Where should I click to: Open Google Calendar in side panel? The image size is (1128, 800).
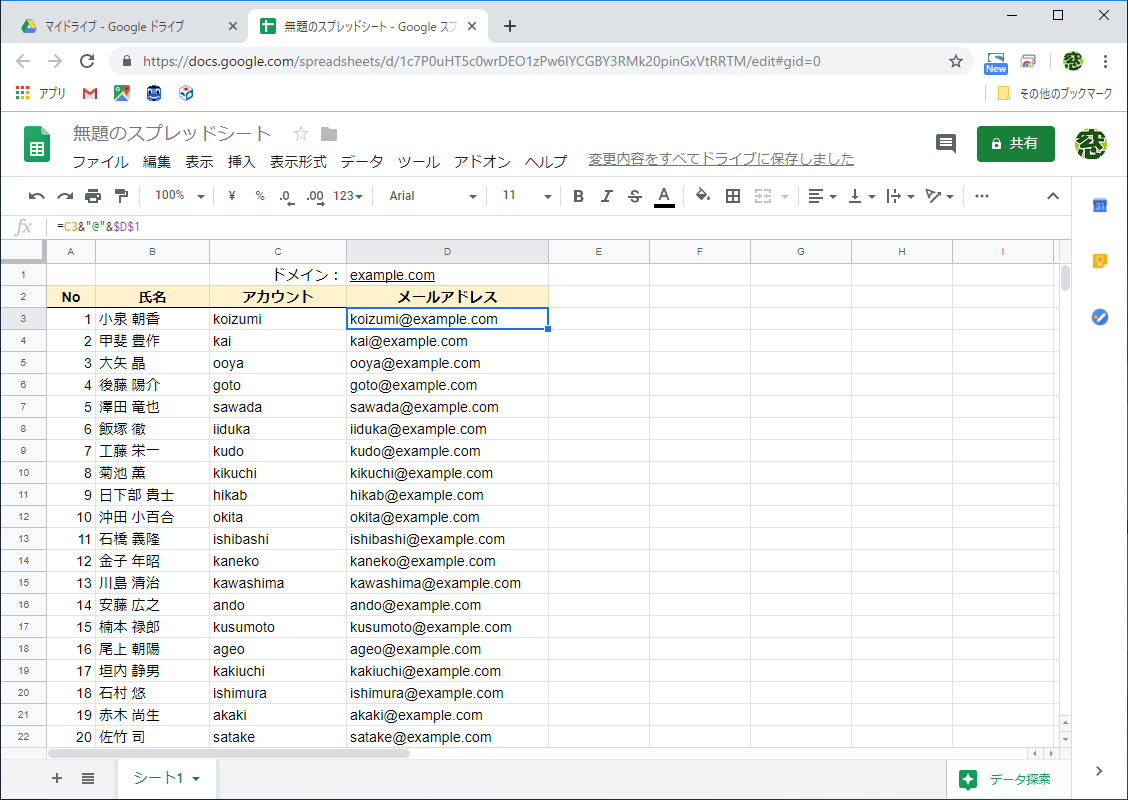(x=1101, y=205)
